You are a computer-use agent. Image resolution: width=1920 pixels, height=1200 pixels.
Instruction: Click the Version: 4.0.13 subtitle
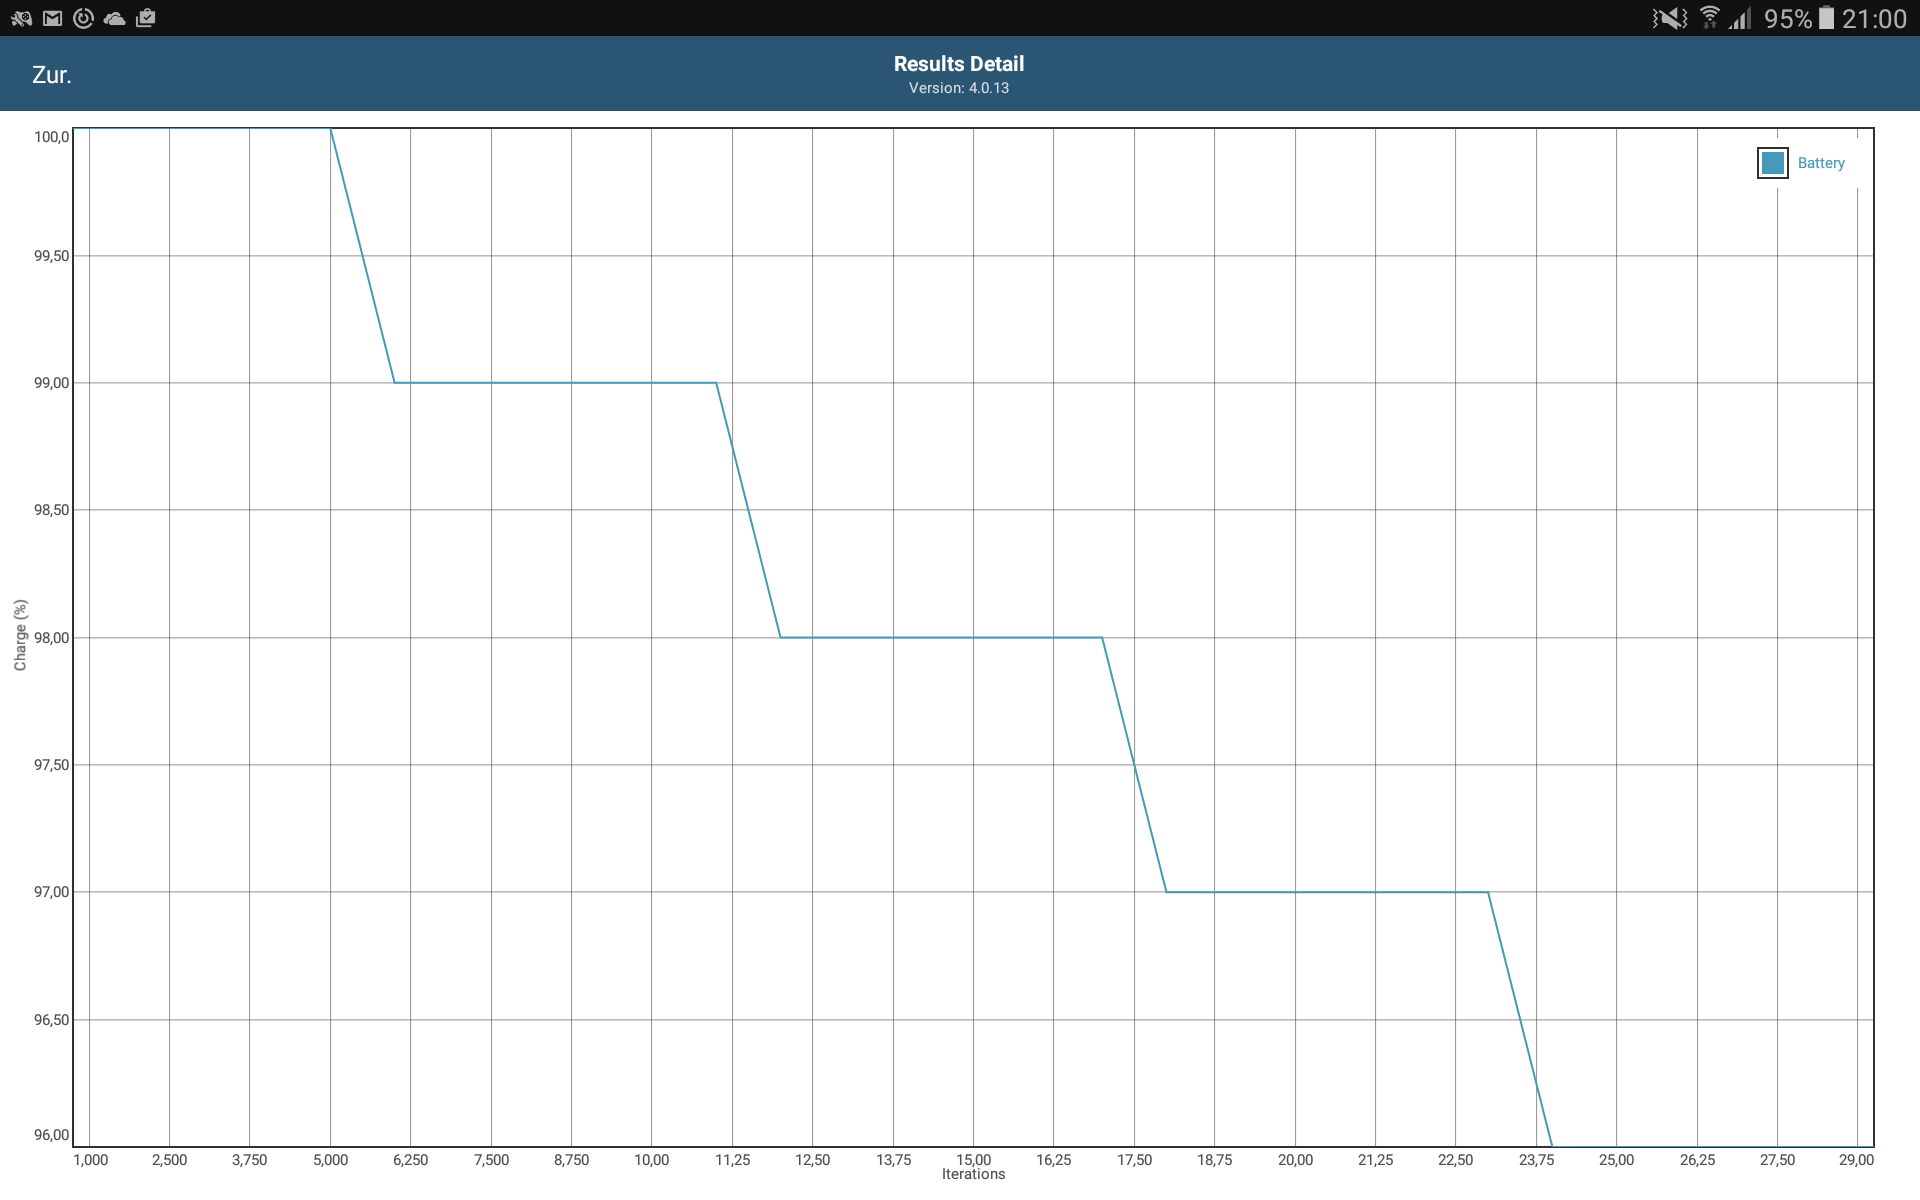click(x=959, y=88)
